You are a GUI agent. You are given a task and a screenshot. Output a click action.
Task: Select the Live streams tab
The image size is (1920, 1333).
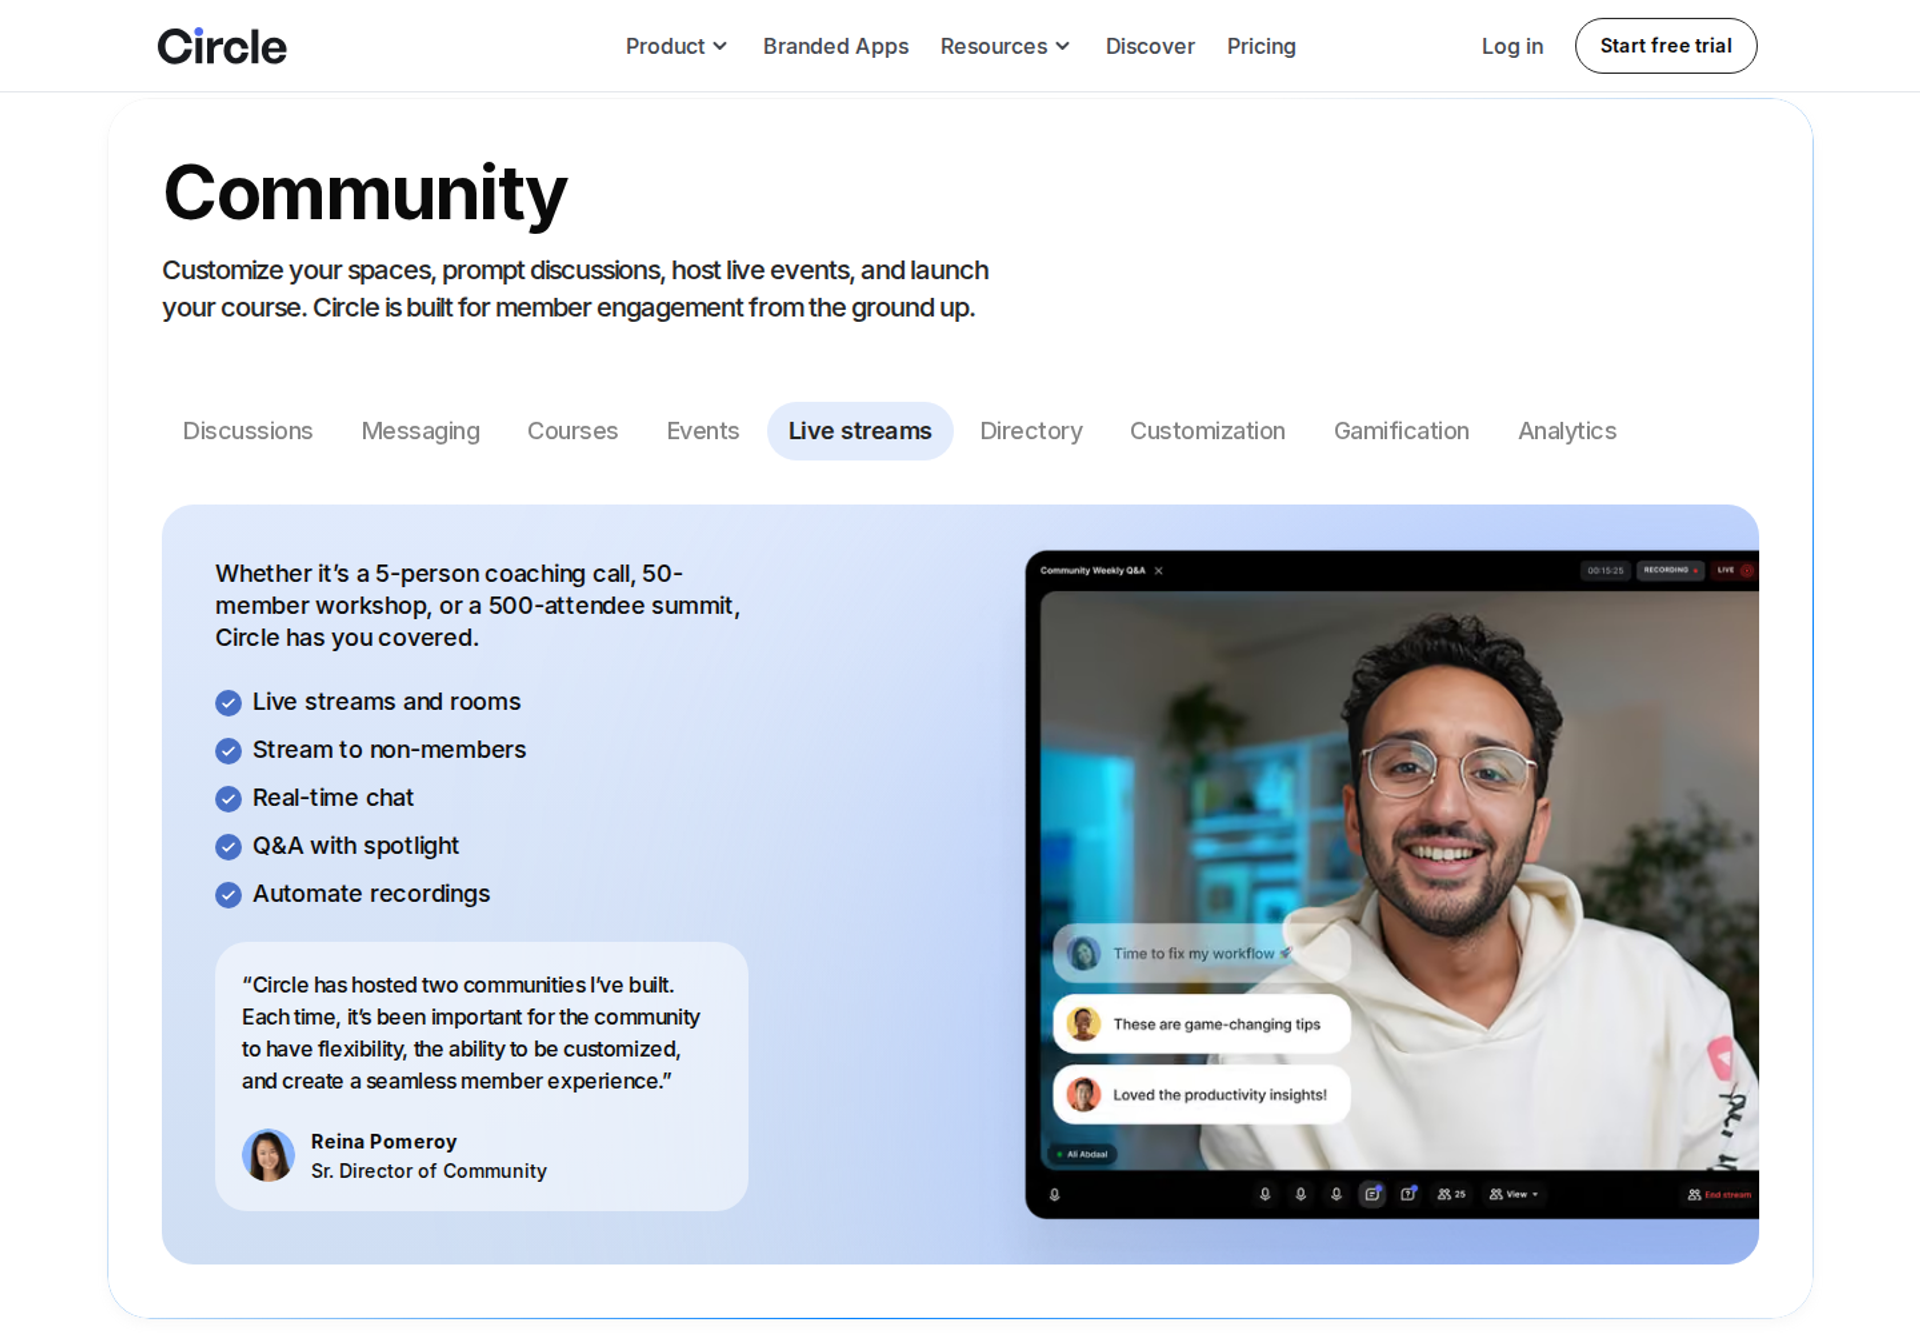coord(860,431)
